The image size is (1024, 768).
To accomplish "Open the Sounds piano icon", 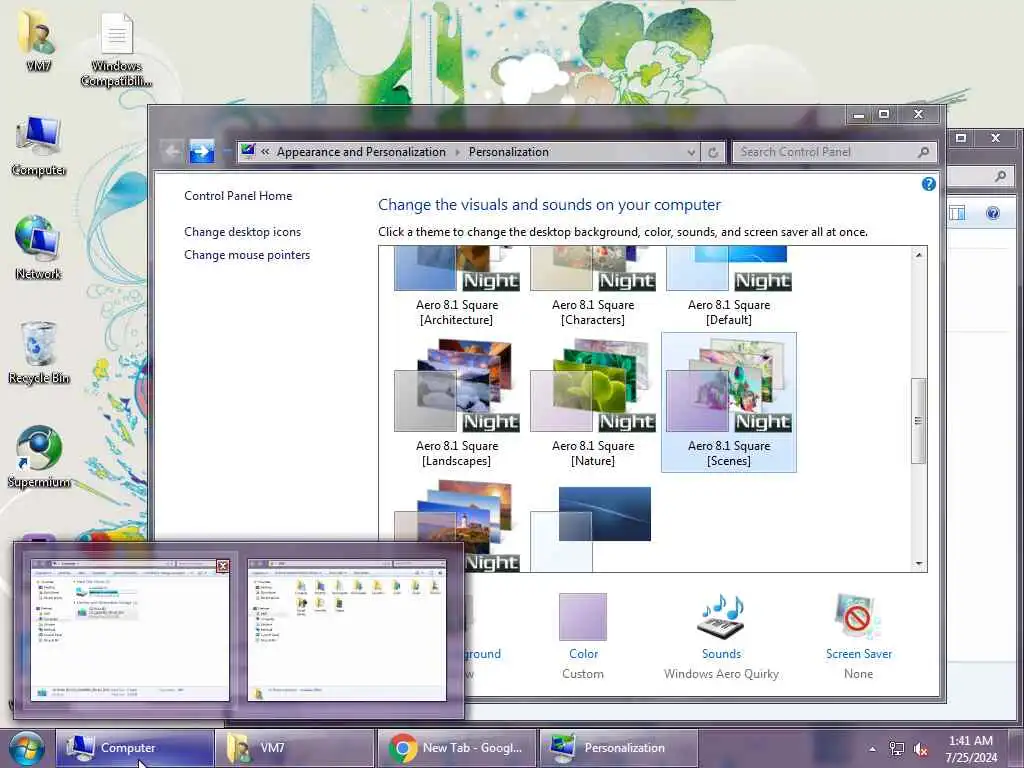I will 722,616.
